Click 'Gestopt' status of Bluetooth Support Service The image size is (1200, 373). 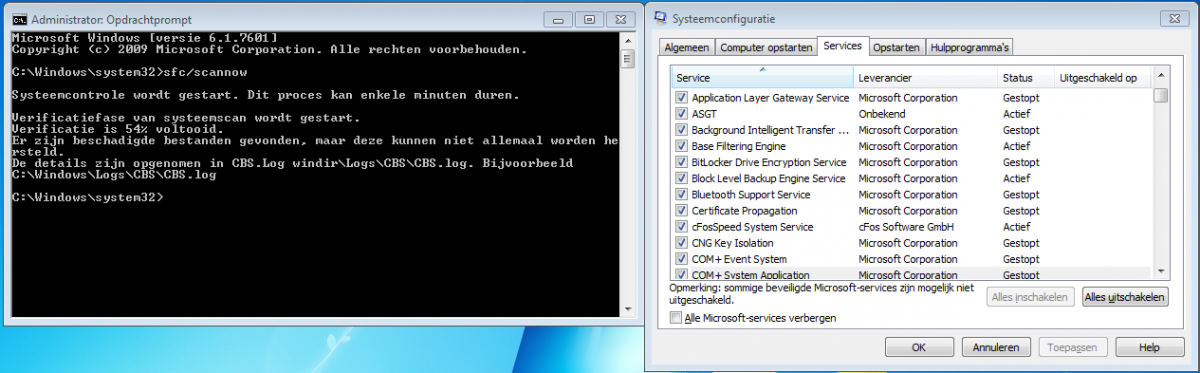point(1021,194)
